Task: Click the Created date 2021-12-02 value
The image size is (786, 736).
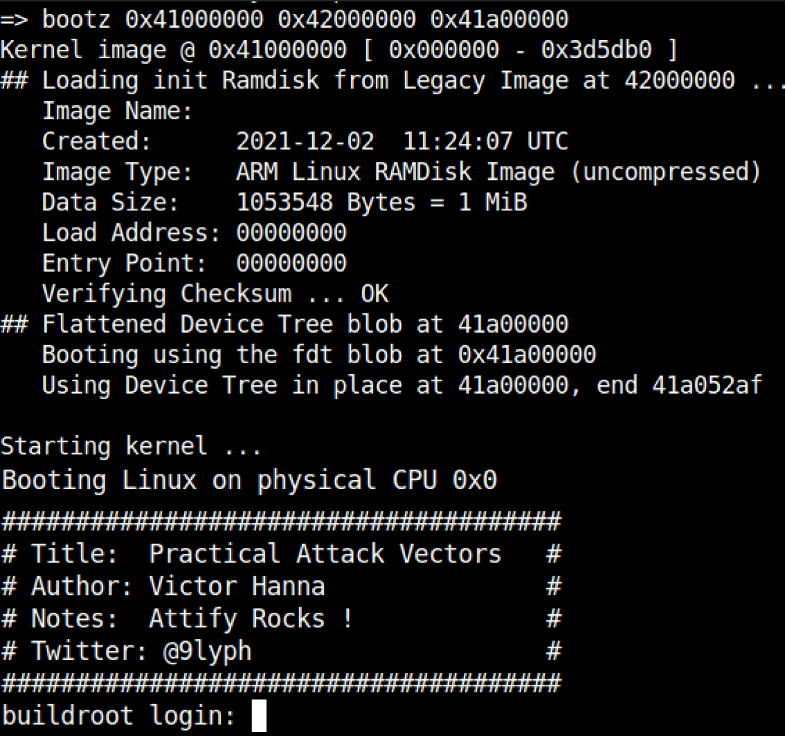Action: point(305,141)
